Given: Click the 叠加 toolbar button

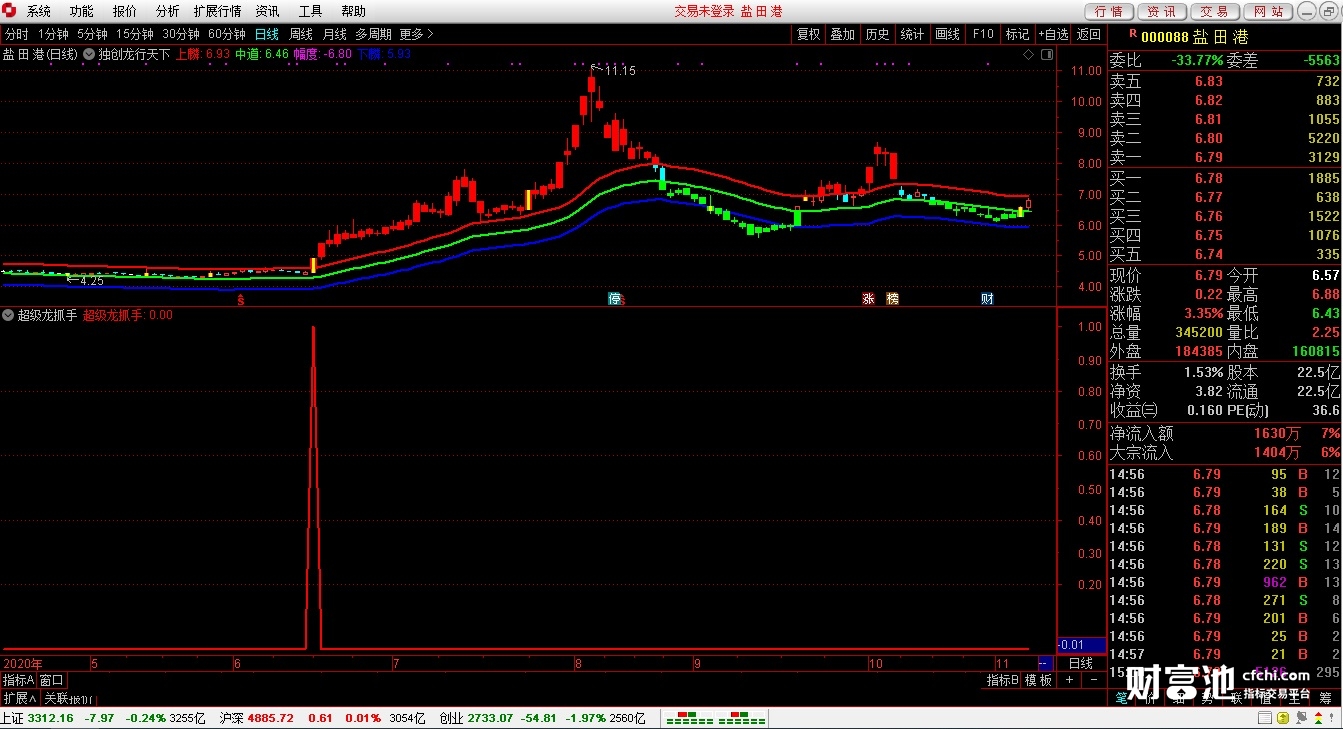Looking at the screenshot, I should (x=843, y=34).
